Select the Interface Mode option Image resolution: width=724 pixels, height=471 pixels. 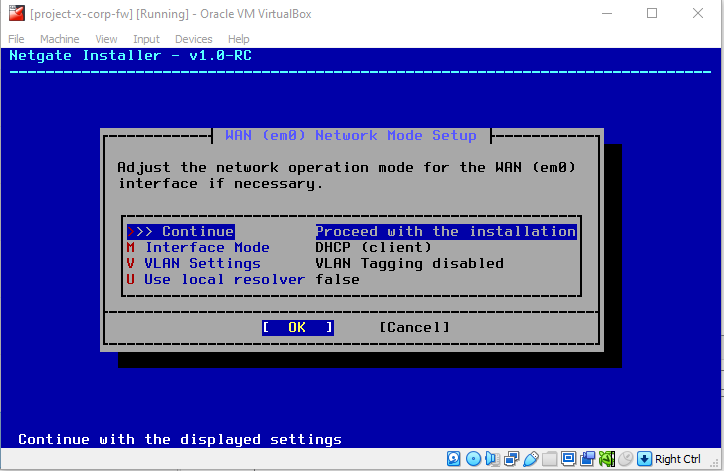[x=207, y=247]
